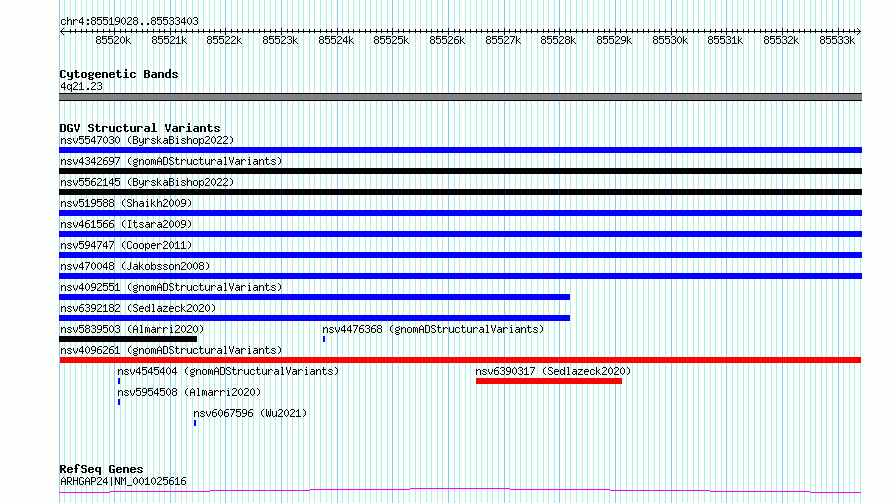Select the blue nsv594747 variant bar
Image resolution: width=890 pixels, height=503 pixels.
[x=460, y=255]
